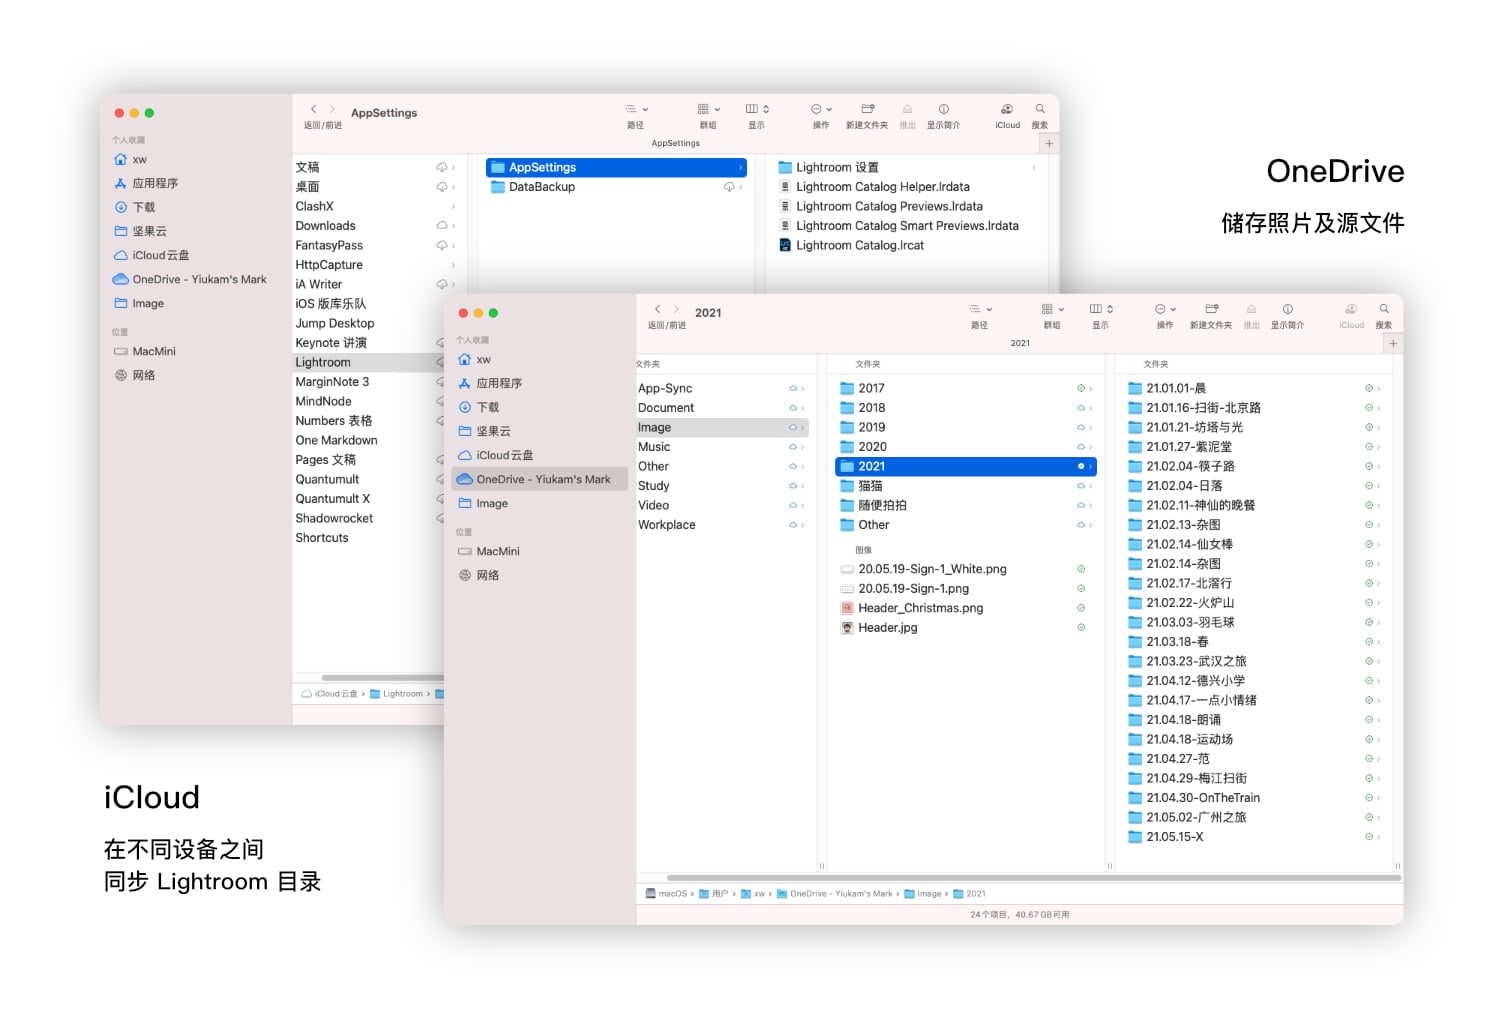The image size is (1504, 1018).
Task: Select the DataBackup folder
Action: pyautogui.click(x=541, y=187)
